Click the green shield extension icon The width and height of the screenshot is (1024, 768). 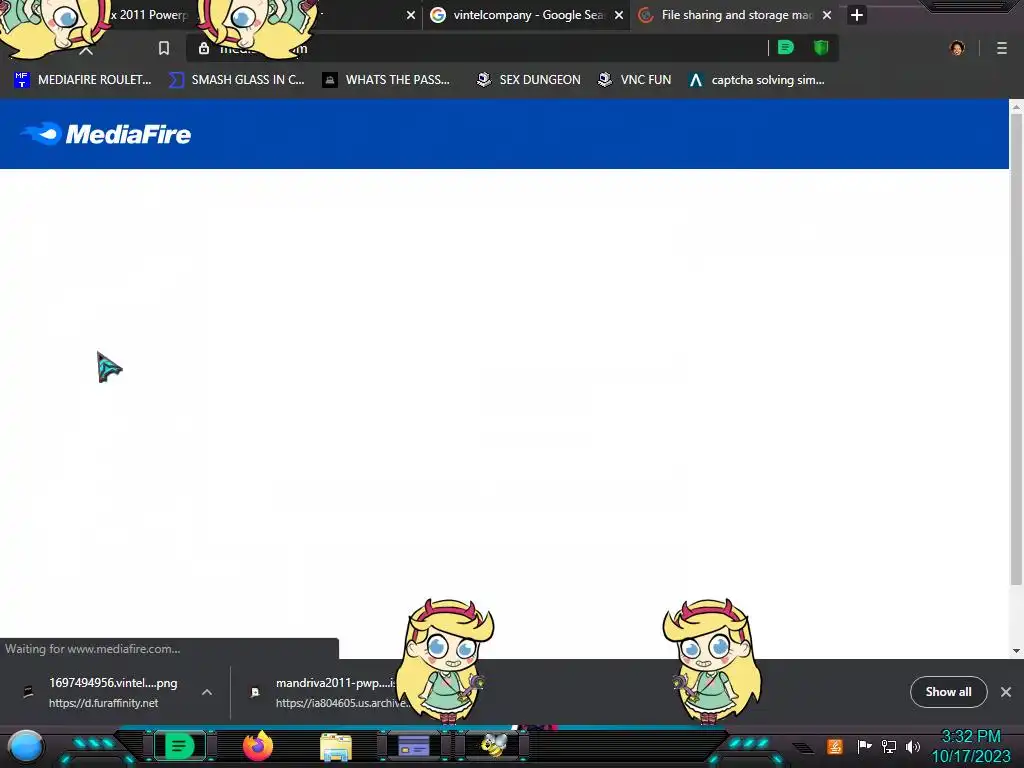pyautogui.click(x=821, y=48)
